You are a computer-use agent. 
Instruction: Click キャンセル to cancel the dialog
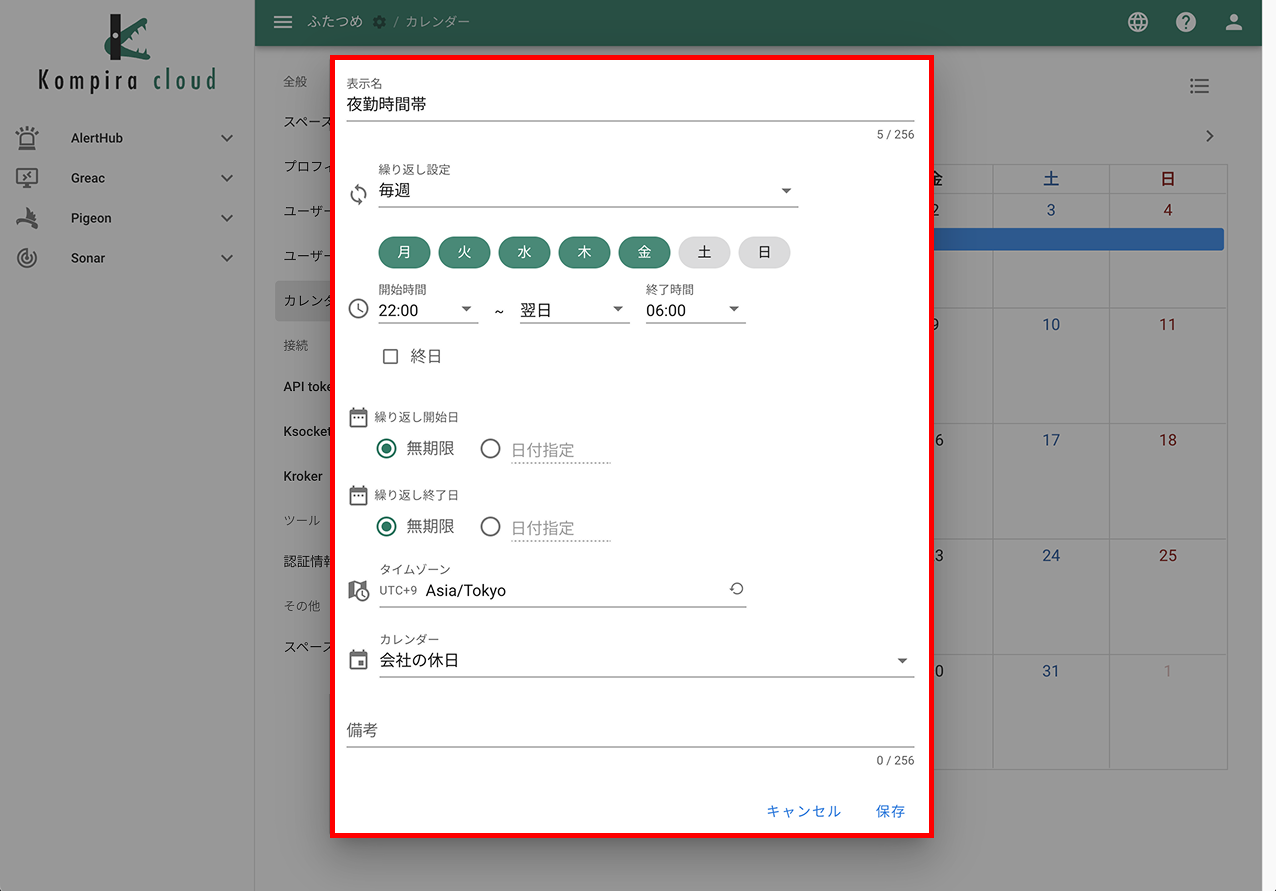click(803, 811)
